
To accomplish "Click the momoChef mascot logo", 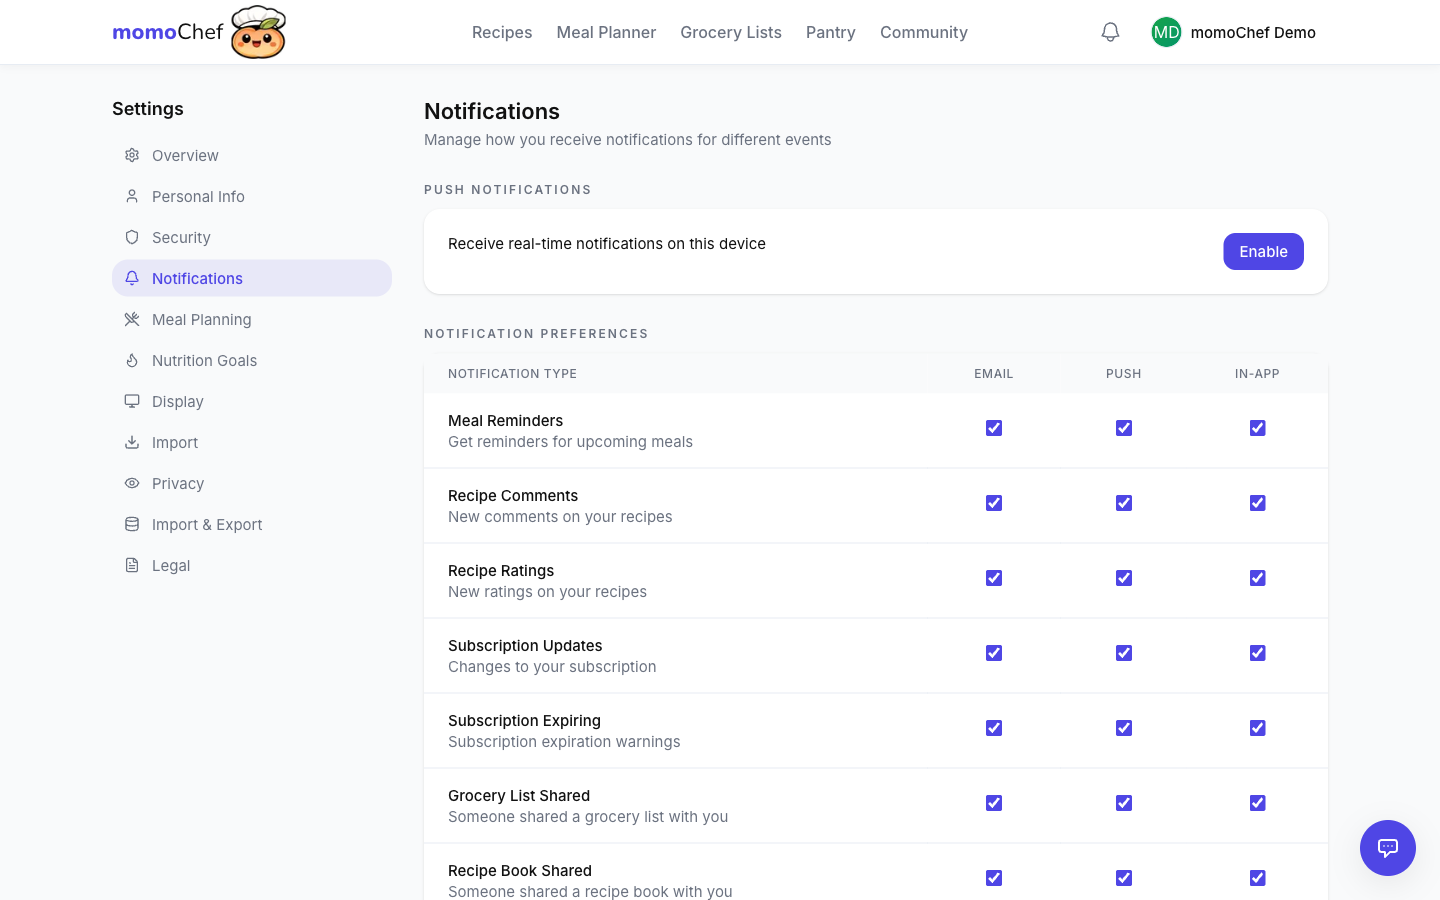I will coord(258,32).
